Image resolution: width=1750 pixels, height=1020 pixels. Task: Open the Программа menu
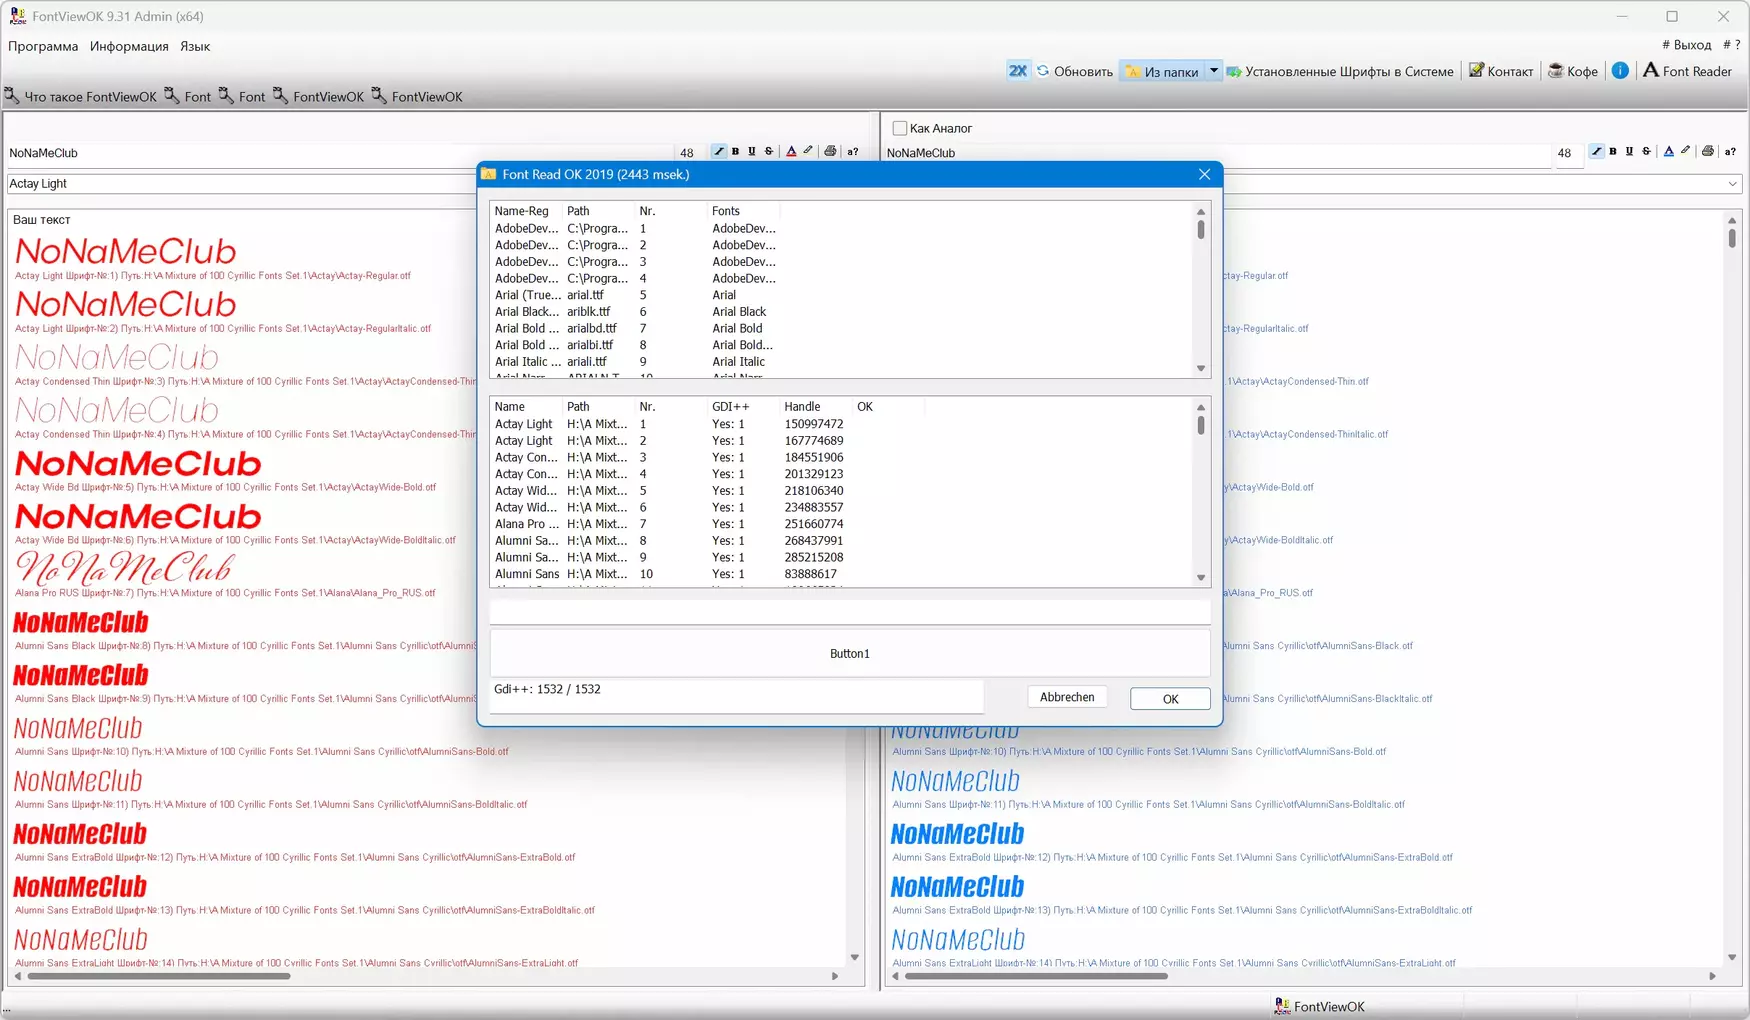(43, 46)
